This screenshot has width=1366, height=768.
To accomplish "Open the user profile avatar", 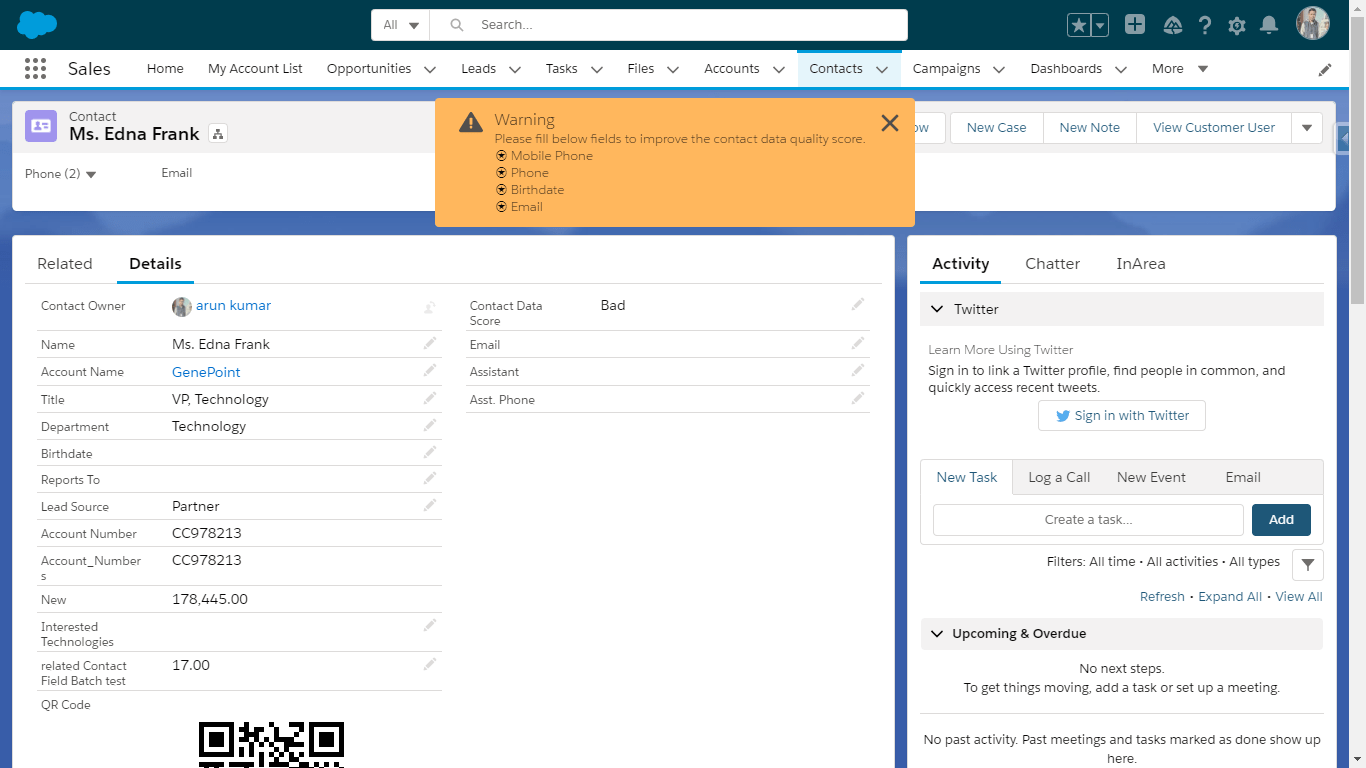I will coord(1313,24).
